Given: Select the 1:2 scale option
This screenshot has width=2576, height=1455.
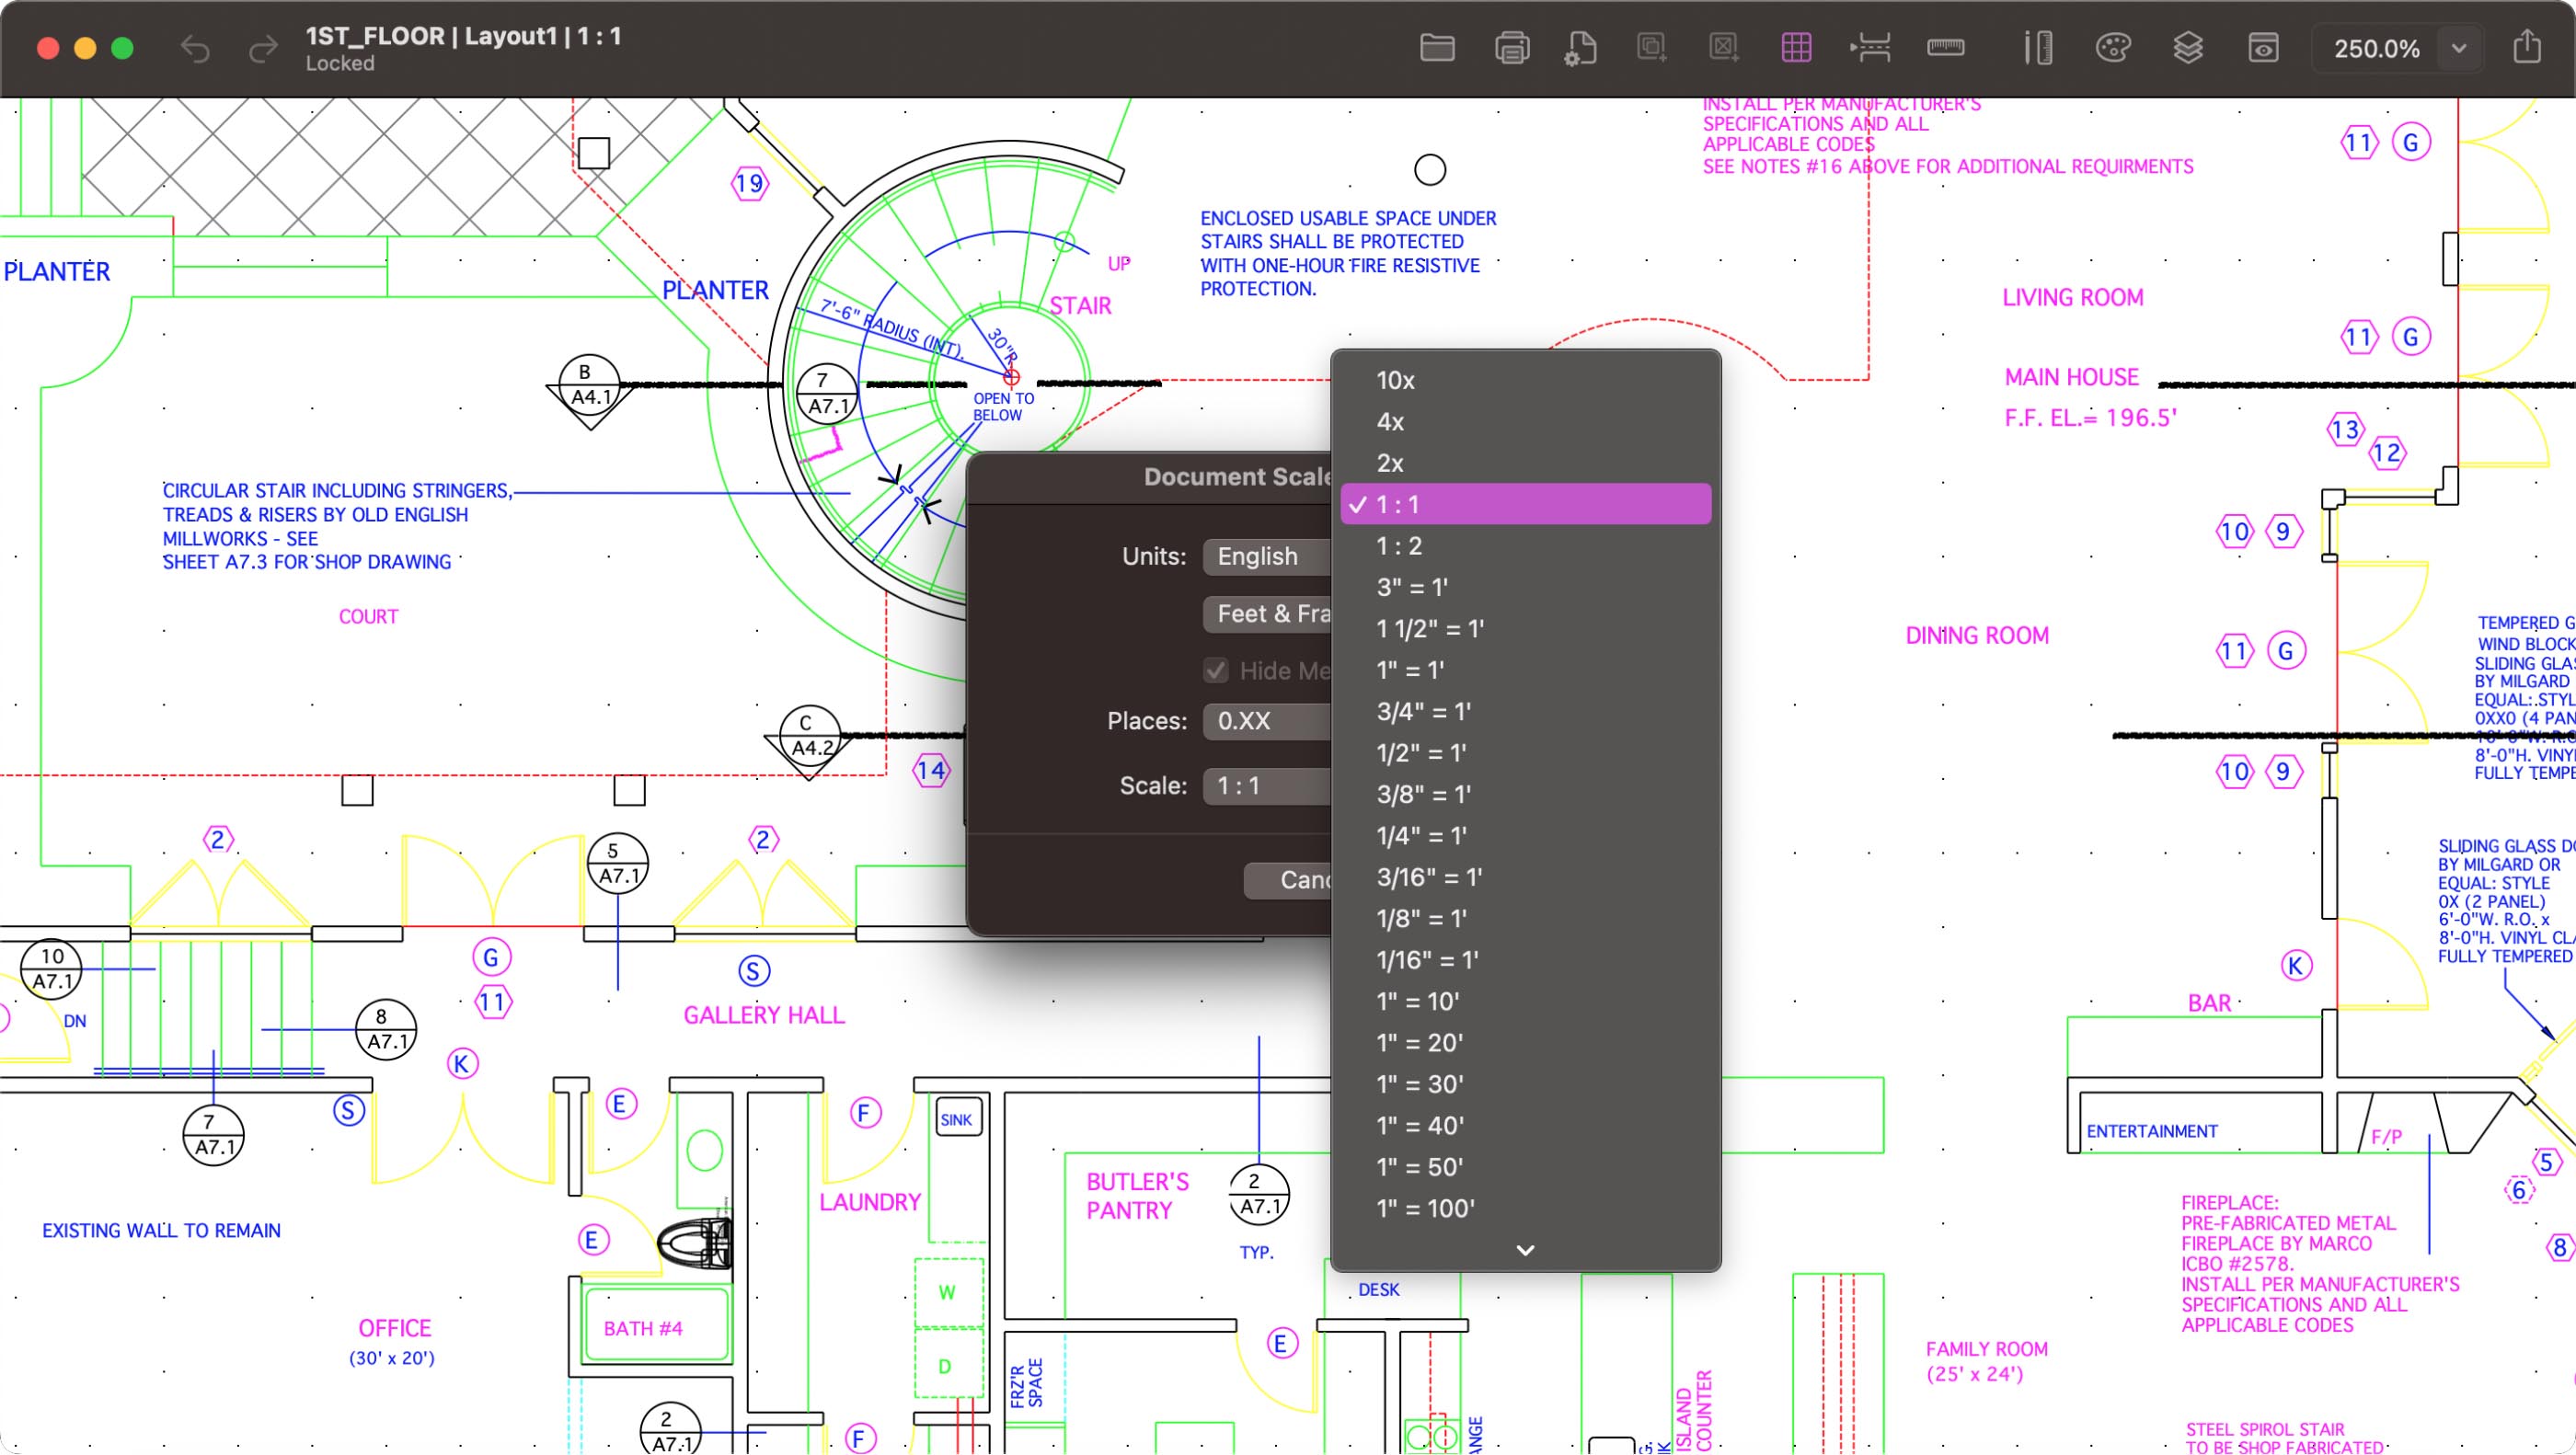Looking at the screenshot, I should click(x=1398, y=546).
